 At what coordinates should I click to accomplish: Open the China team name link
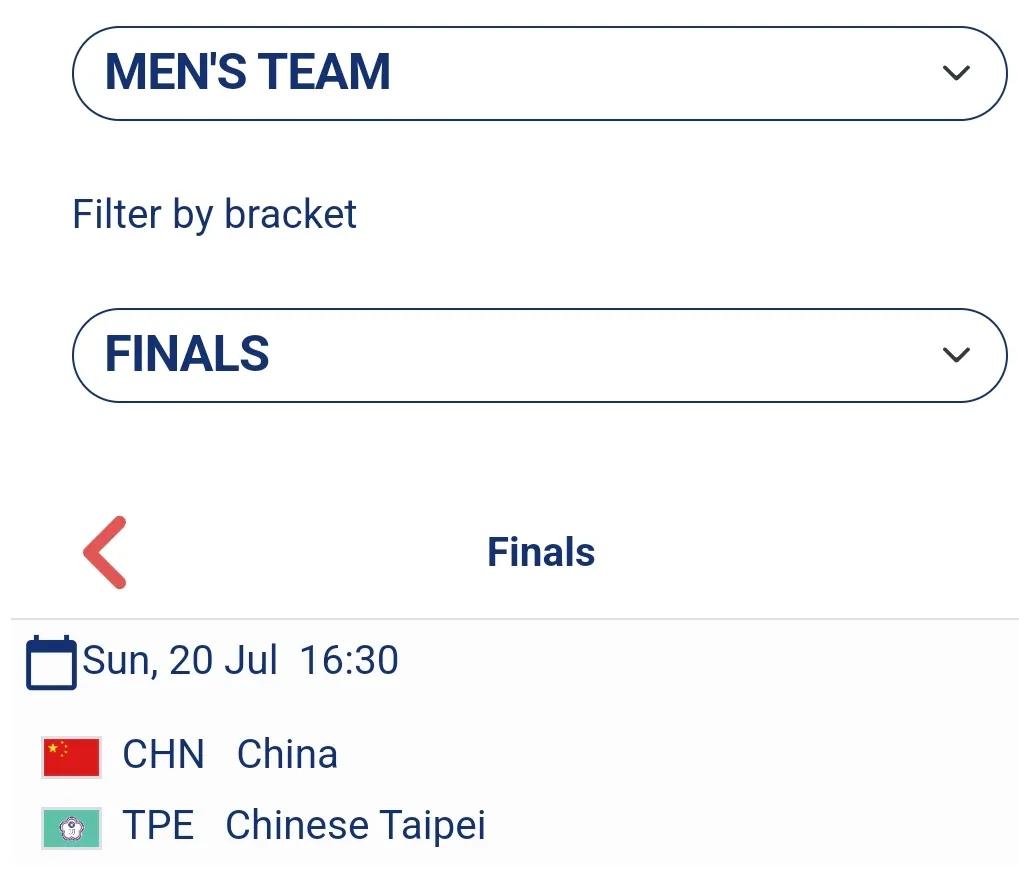(x=287, y=755)
